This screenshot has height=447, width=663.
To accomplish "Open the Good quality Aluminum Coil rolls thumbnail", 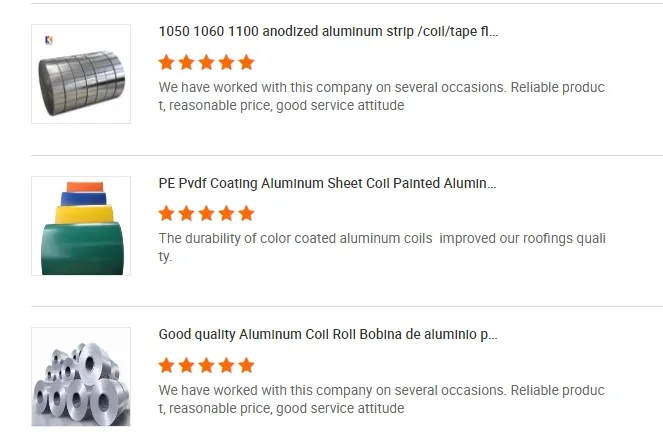I will (81, 380).
